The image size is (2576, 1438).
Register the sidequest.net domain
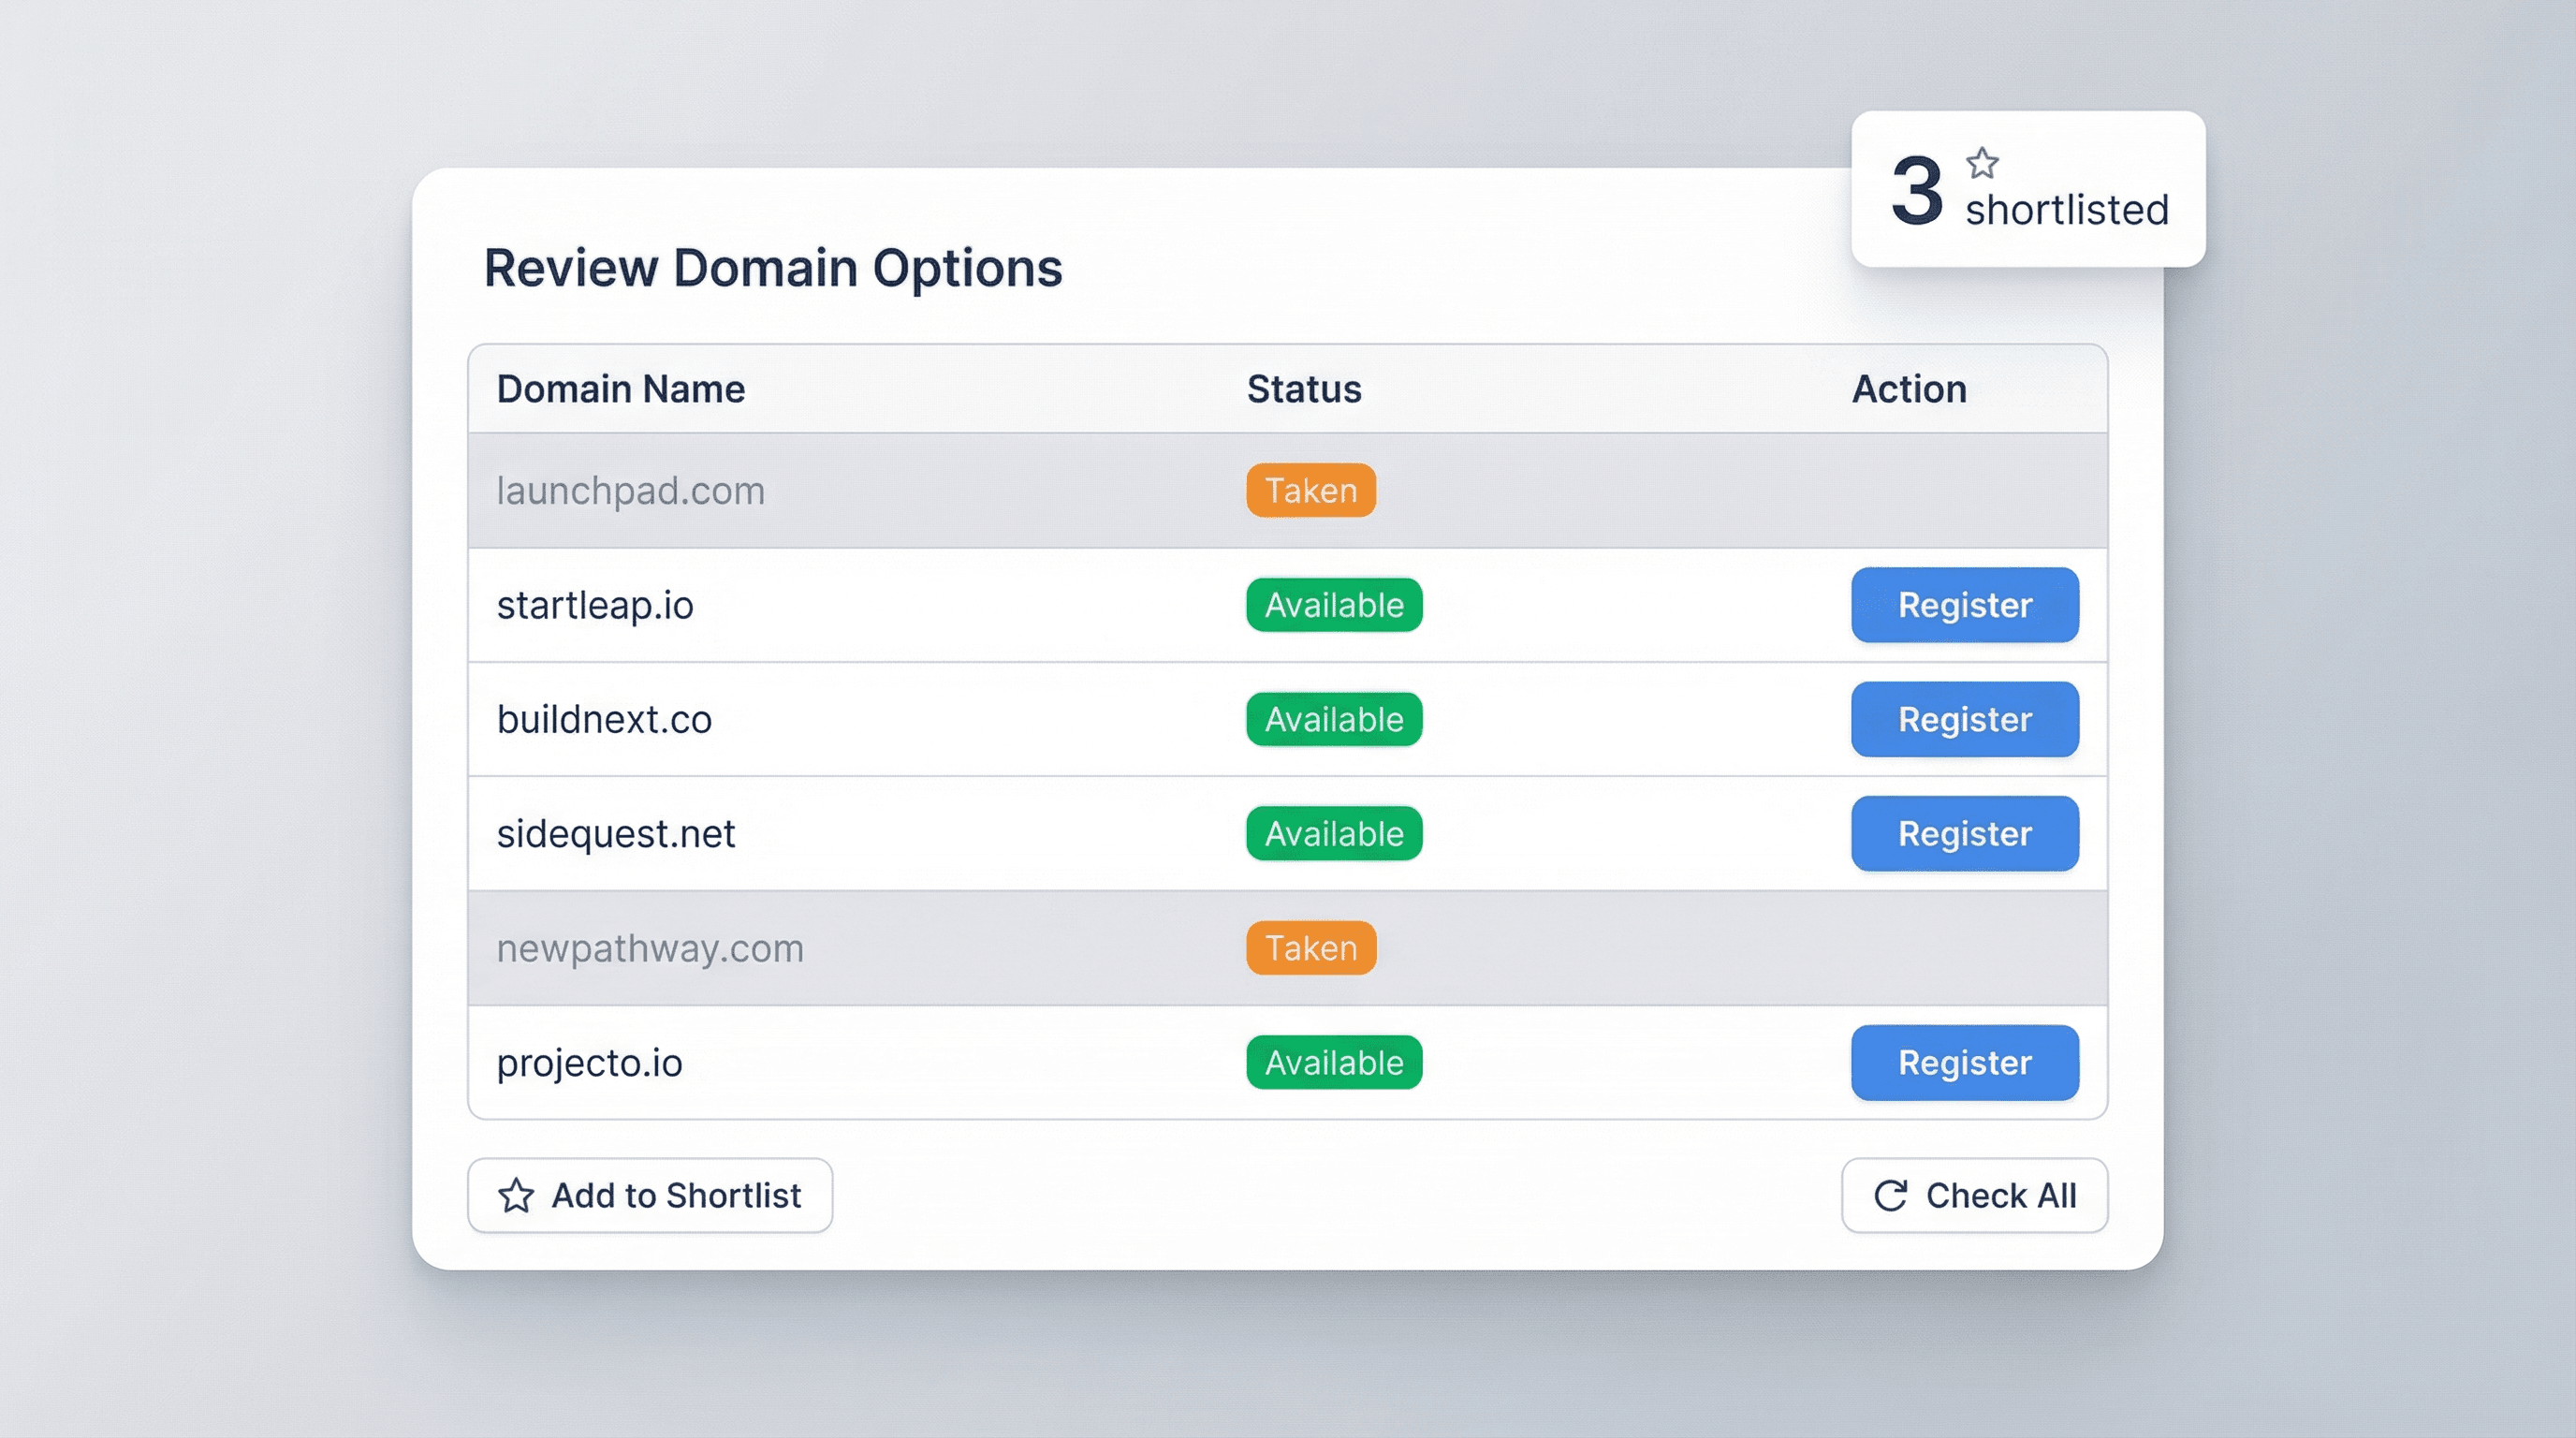[x=1963, y=833]
